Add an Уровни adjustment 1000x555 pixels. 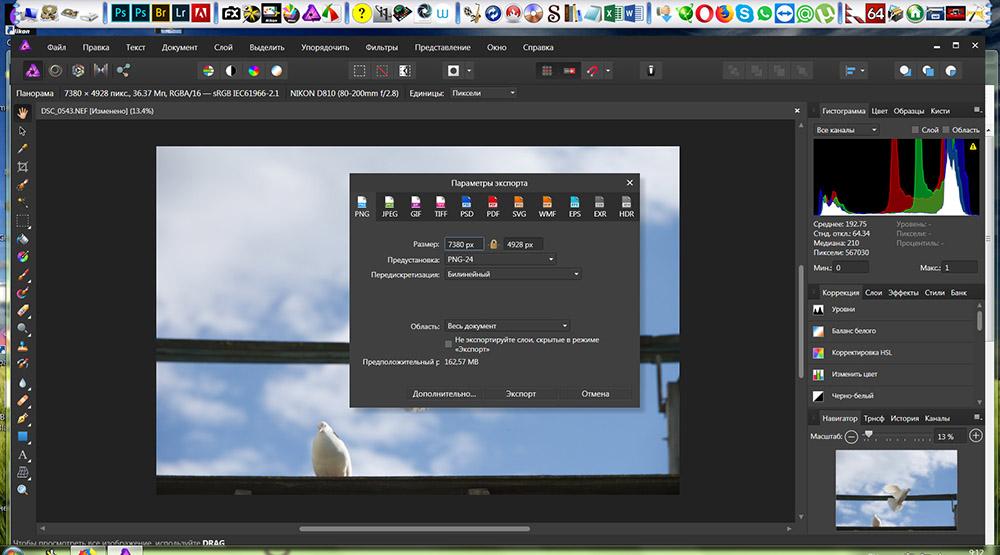(x=893, y=309)
